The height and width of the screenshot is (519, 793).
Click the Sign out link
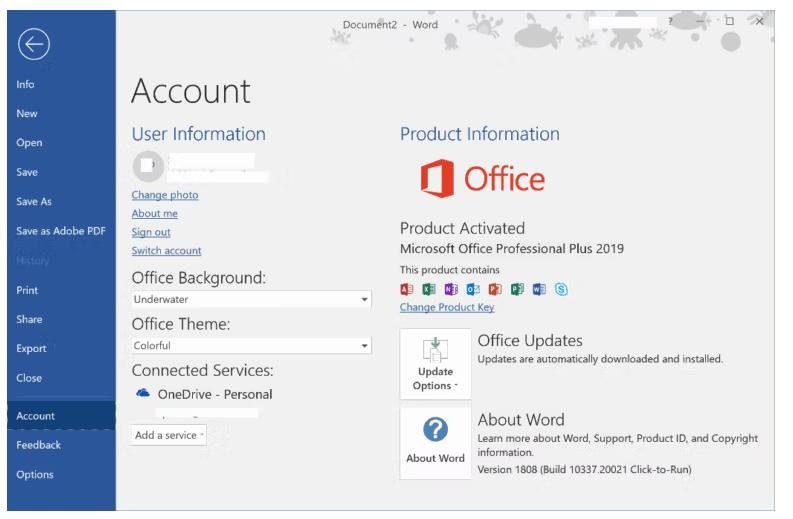pos(151,233)
